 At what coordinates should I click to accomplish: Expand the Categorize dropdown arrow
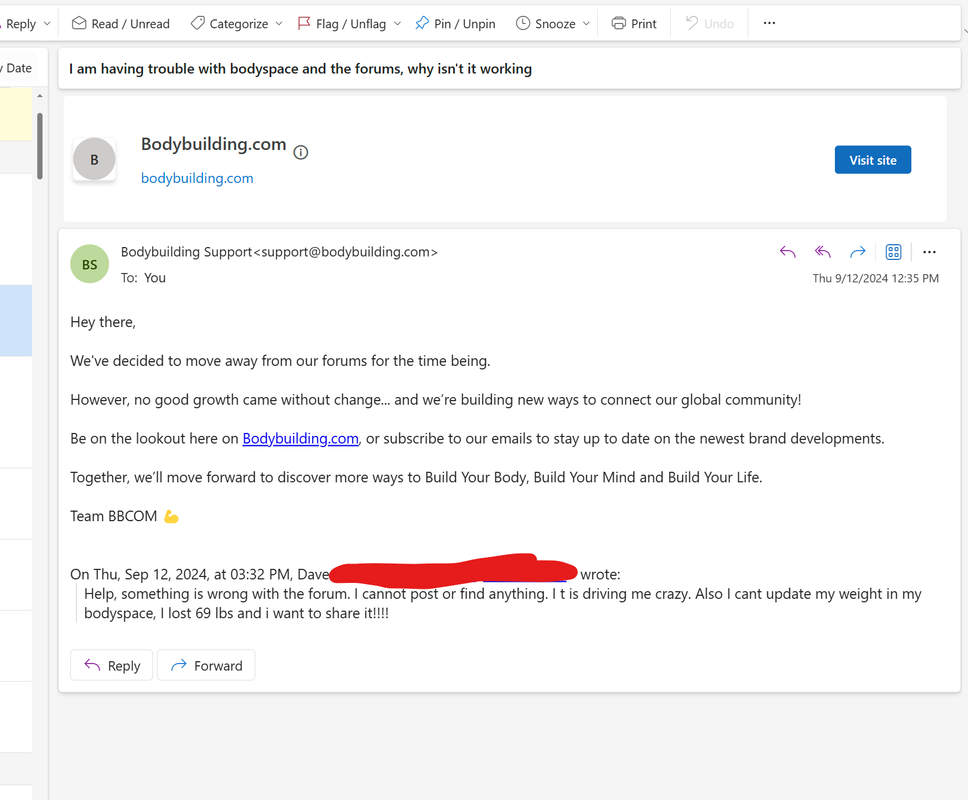click(279, 24)
